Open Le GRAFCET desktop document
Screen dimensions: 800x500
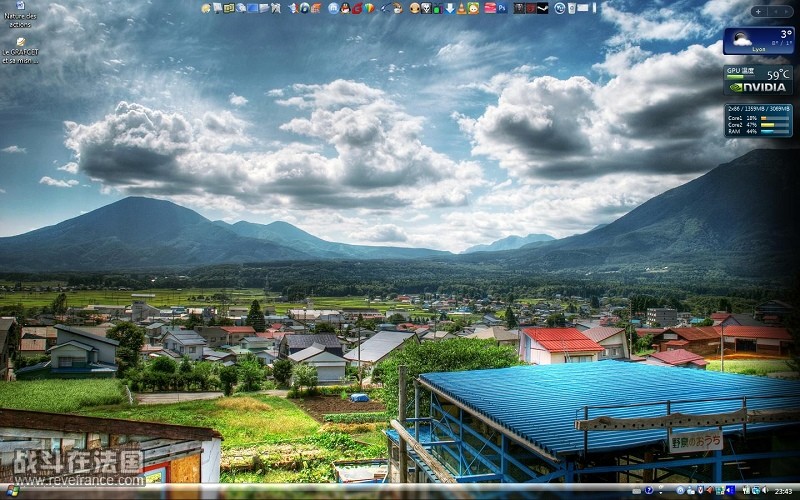(x=20, y=50)
